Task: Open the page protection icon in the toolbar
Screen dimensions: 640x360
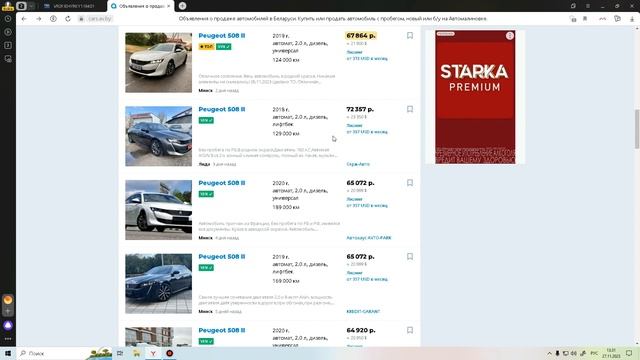Action: pyautogui.click(x=573, y=19)
